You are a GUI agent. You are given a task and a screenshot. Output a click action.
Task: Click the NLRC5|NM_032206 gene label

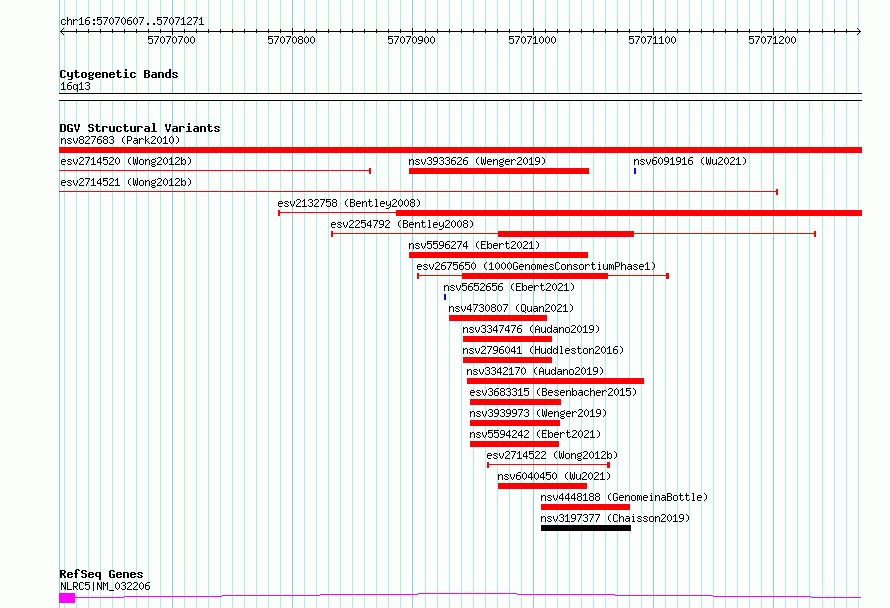point(105,586)
